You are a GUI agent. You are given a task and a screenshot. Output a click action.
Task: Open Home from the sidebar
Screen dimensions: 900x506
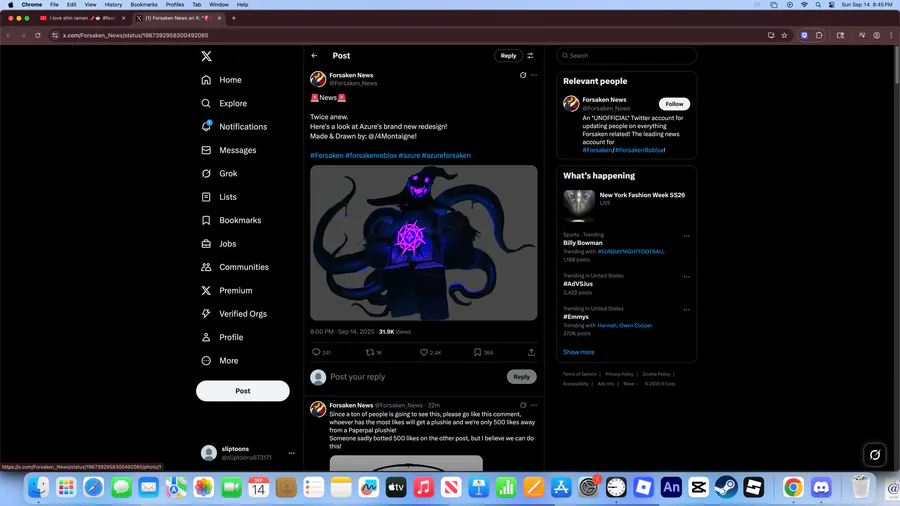pyautogui.click(x=222, y=80)
